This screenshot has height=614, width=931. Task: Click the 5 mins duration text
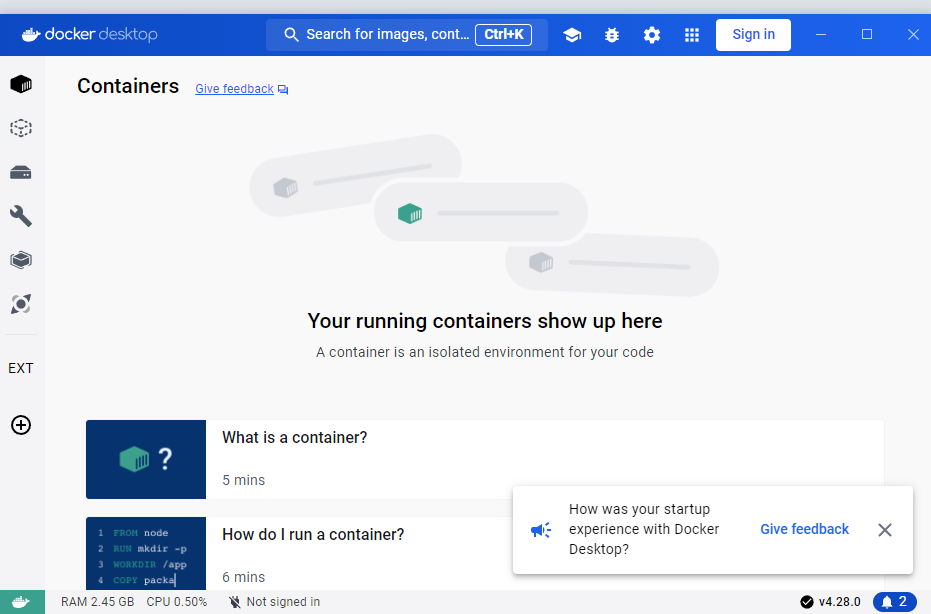coord(243,480)
